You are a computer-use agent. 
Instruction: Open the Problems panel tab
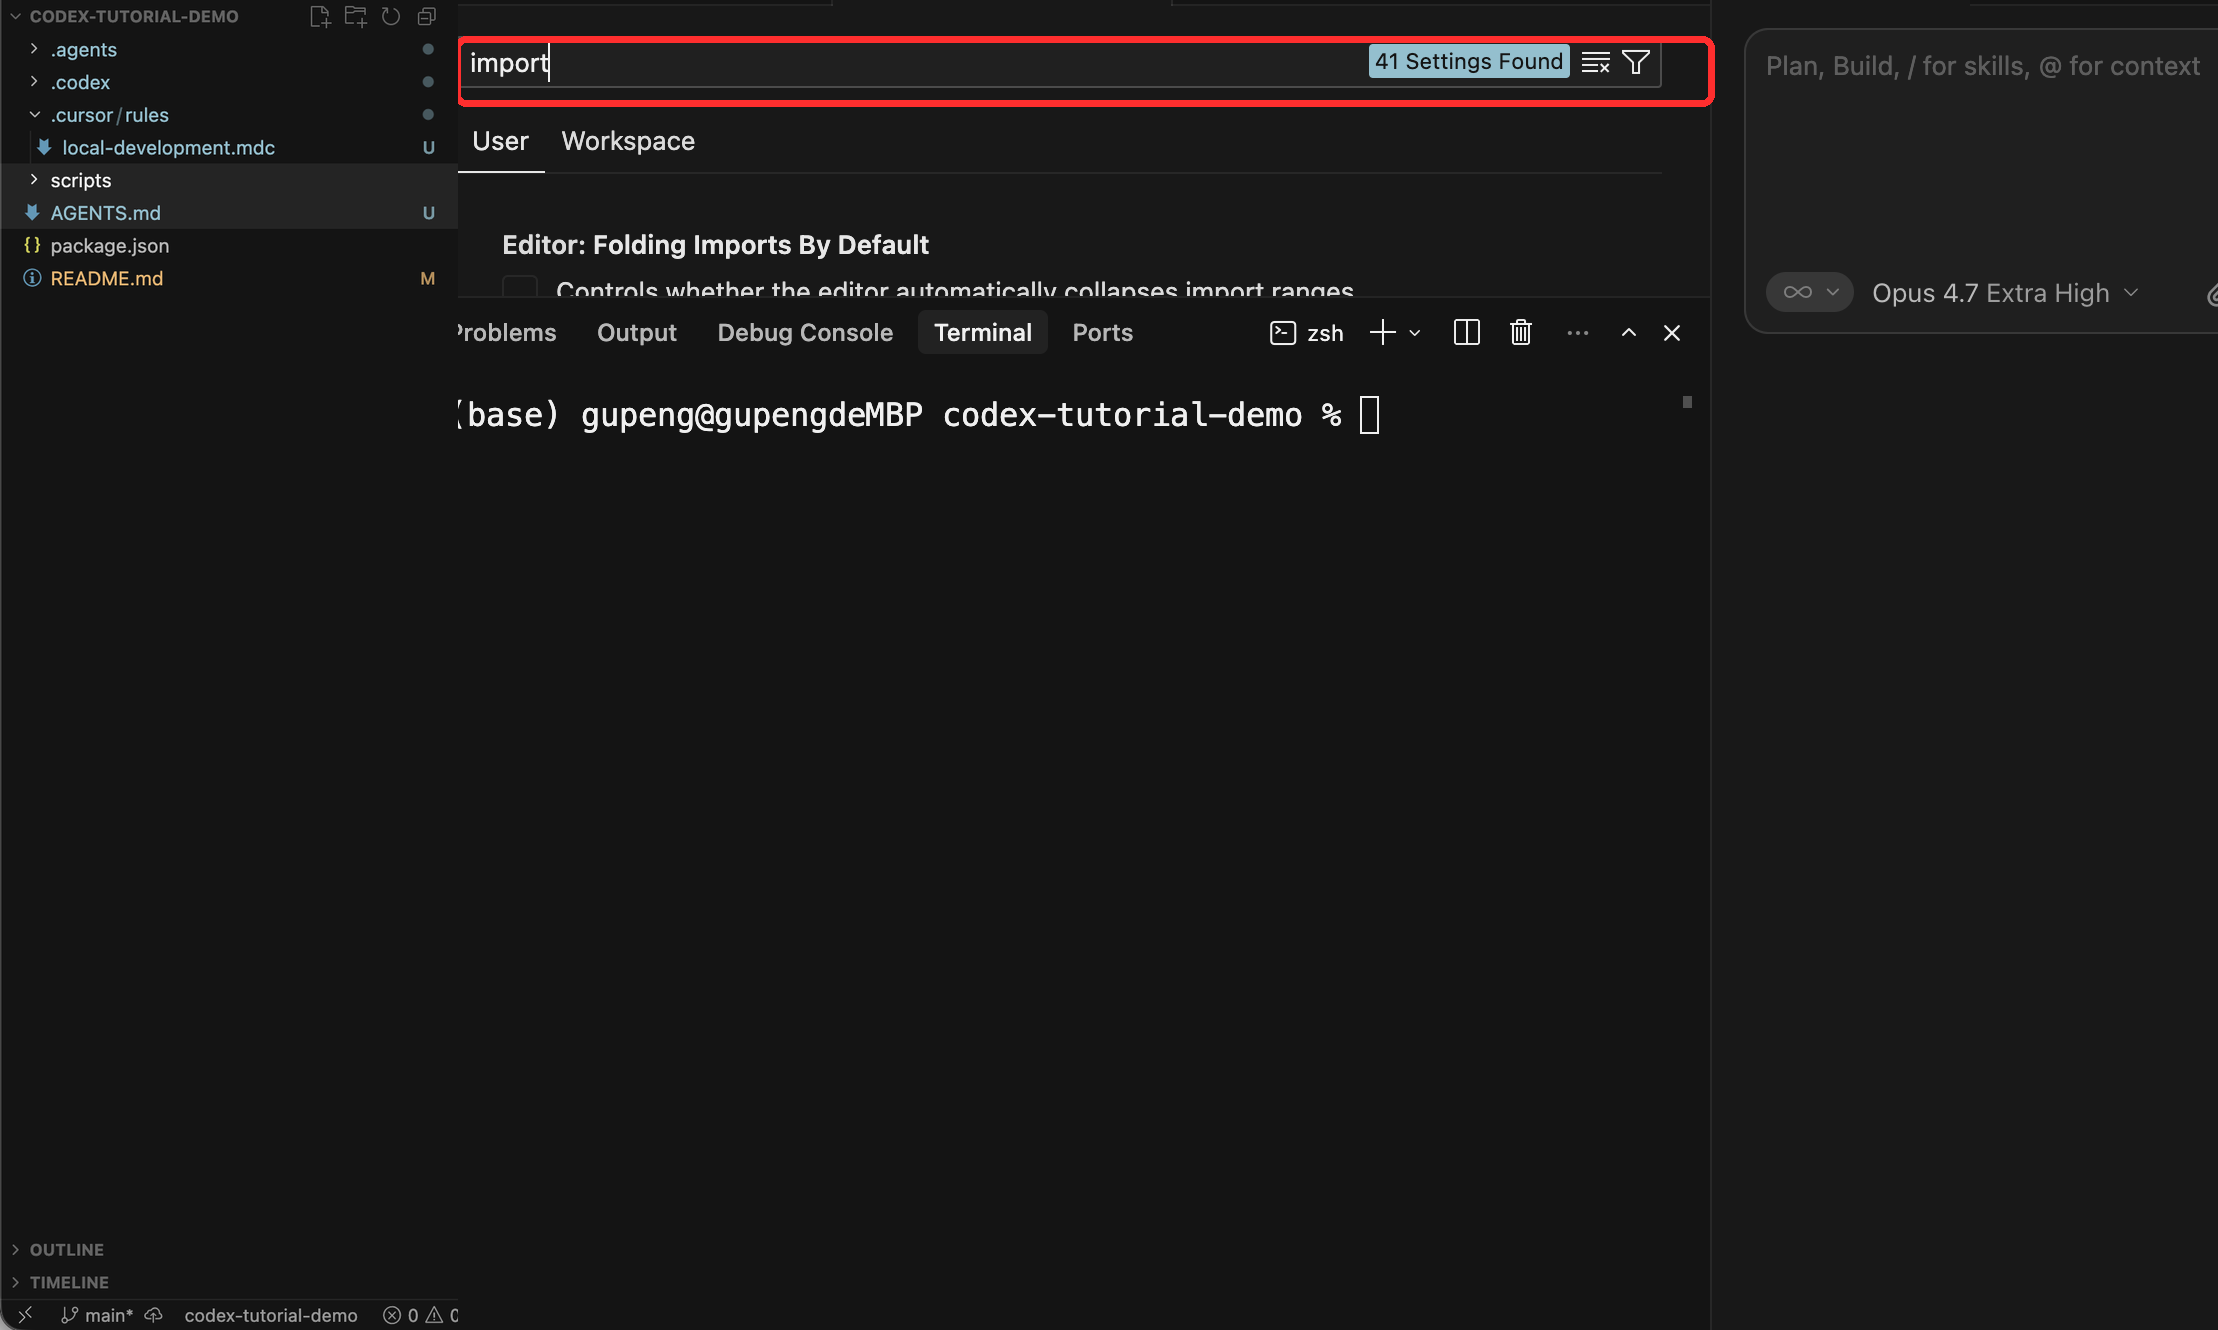[x=507, y=333]
